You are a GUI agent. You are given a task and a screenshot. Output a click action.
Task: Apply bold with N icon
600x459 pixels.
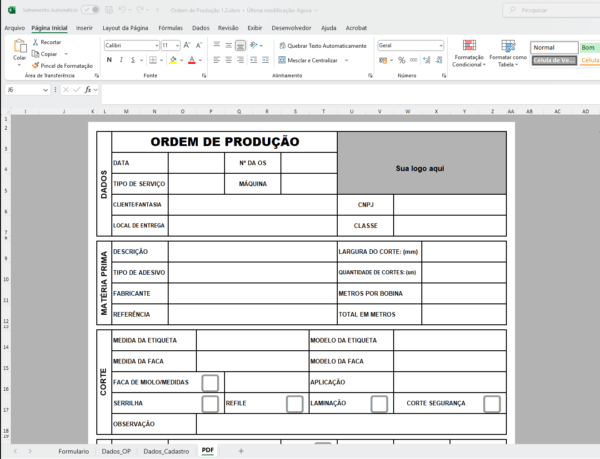coord(109,60)
